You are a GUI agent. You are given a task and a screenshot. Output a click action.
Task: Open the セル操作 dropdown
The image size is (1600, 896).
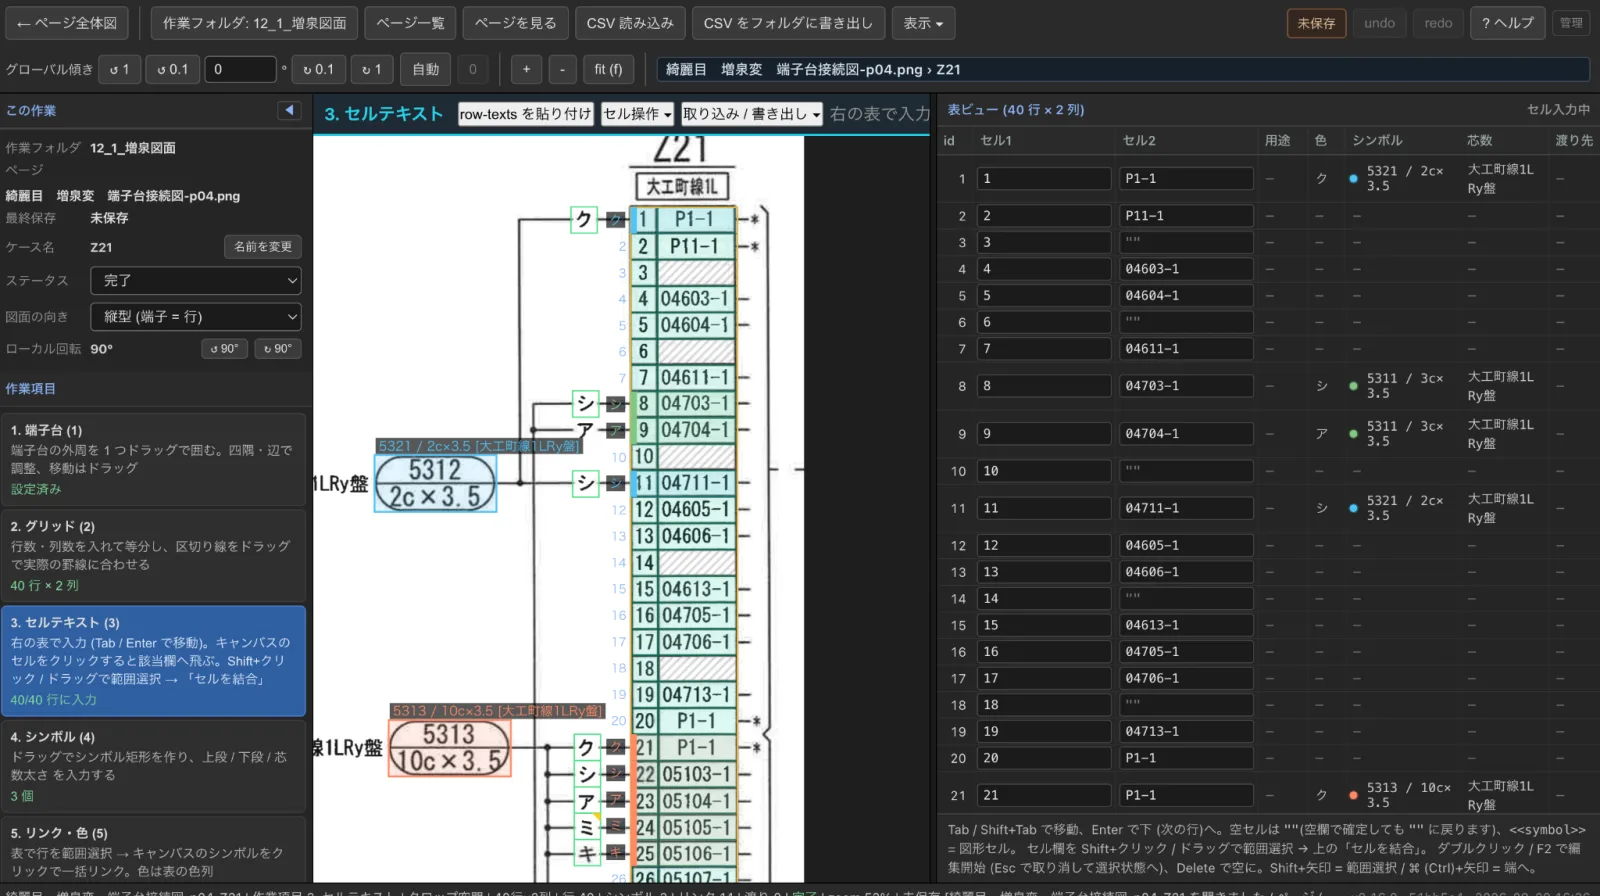pyautogui.click(x=637, y=114)
